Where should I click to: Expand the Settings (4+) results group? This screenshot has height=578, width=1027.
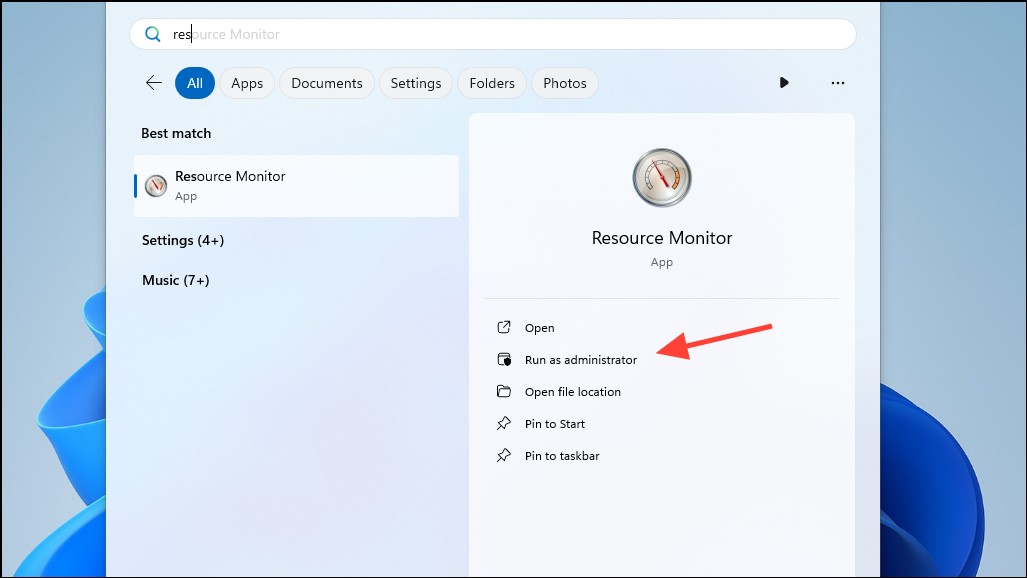(x=183, y=241)
